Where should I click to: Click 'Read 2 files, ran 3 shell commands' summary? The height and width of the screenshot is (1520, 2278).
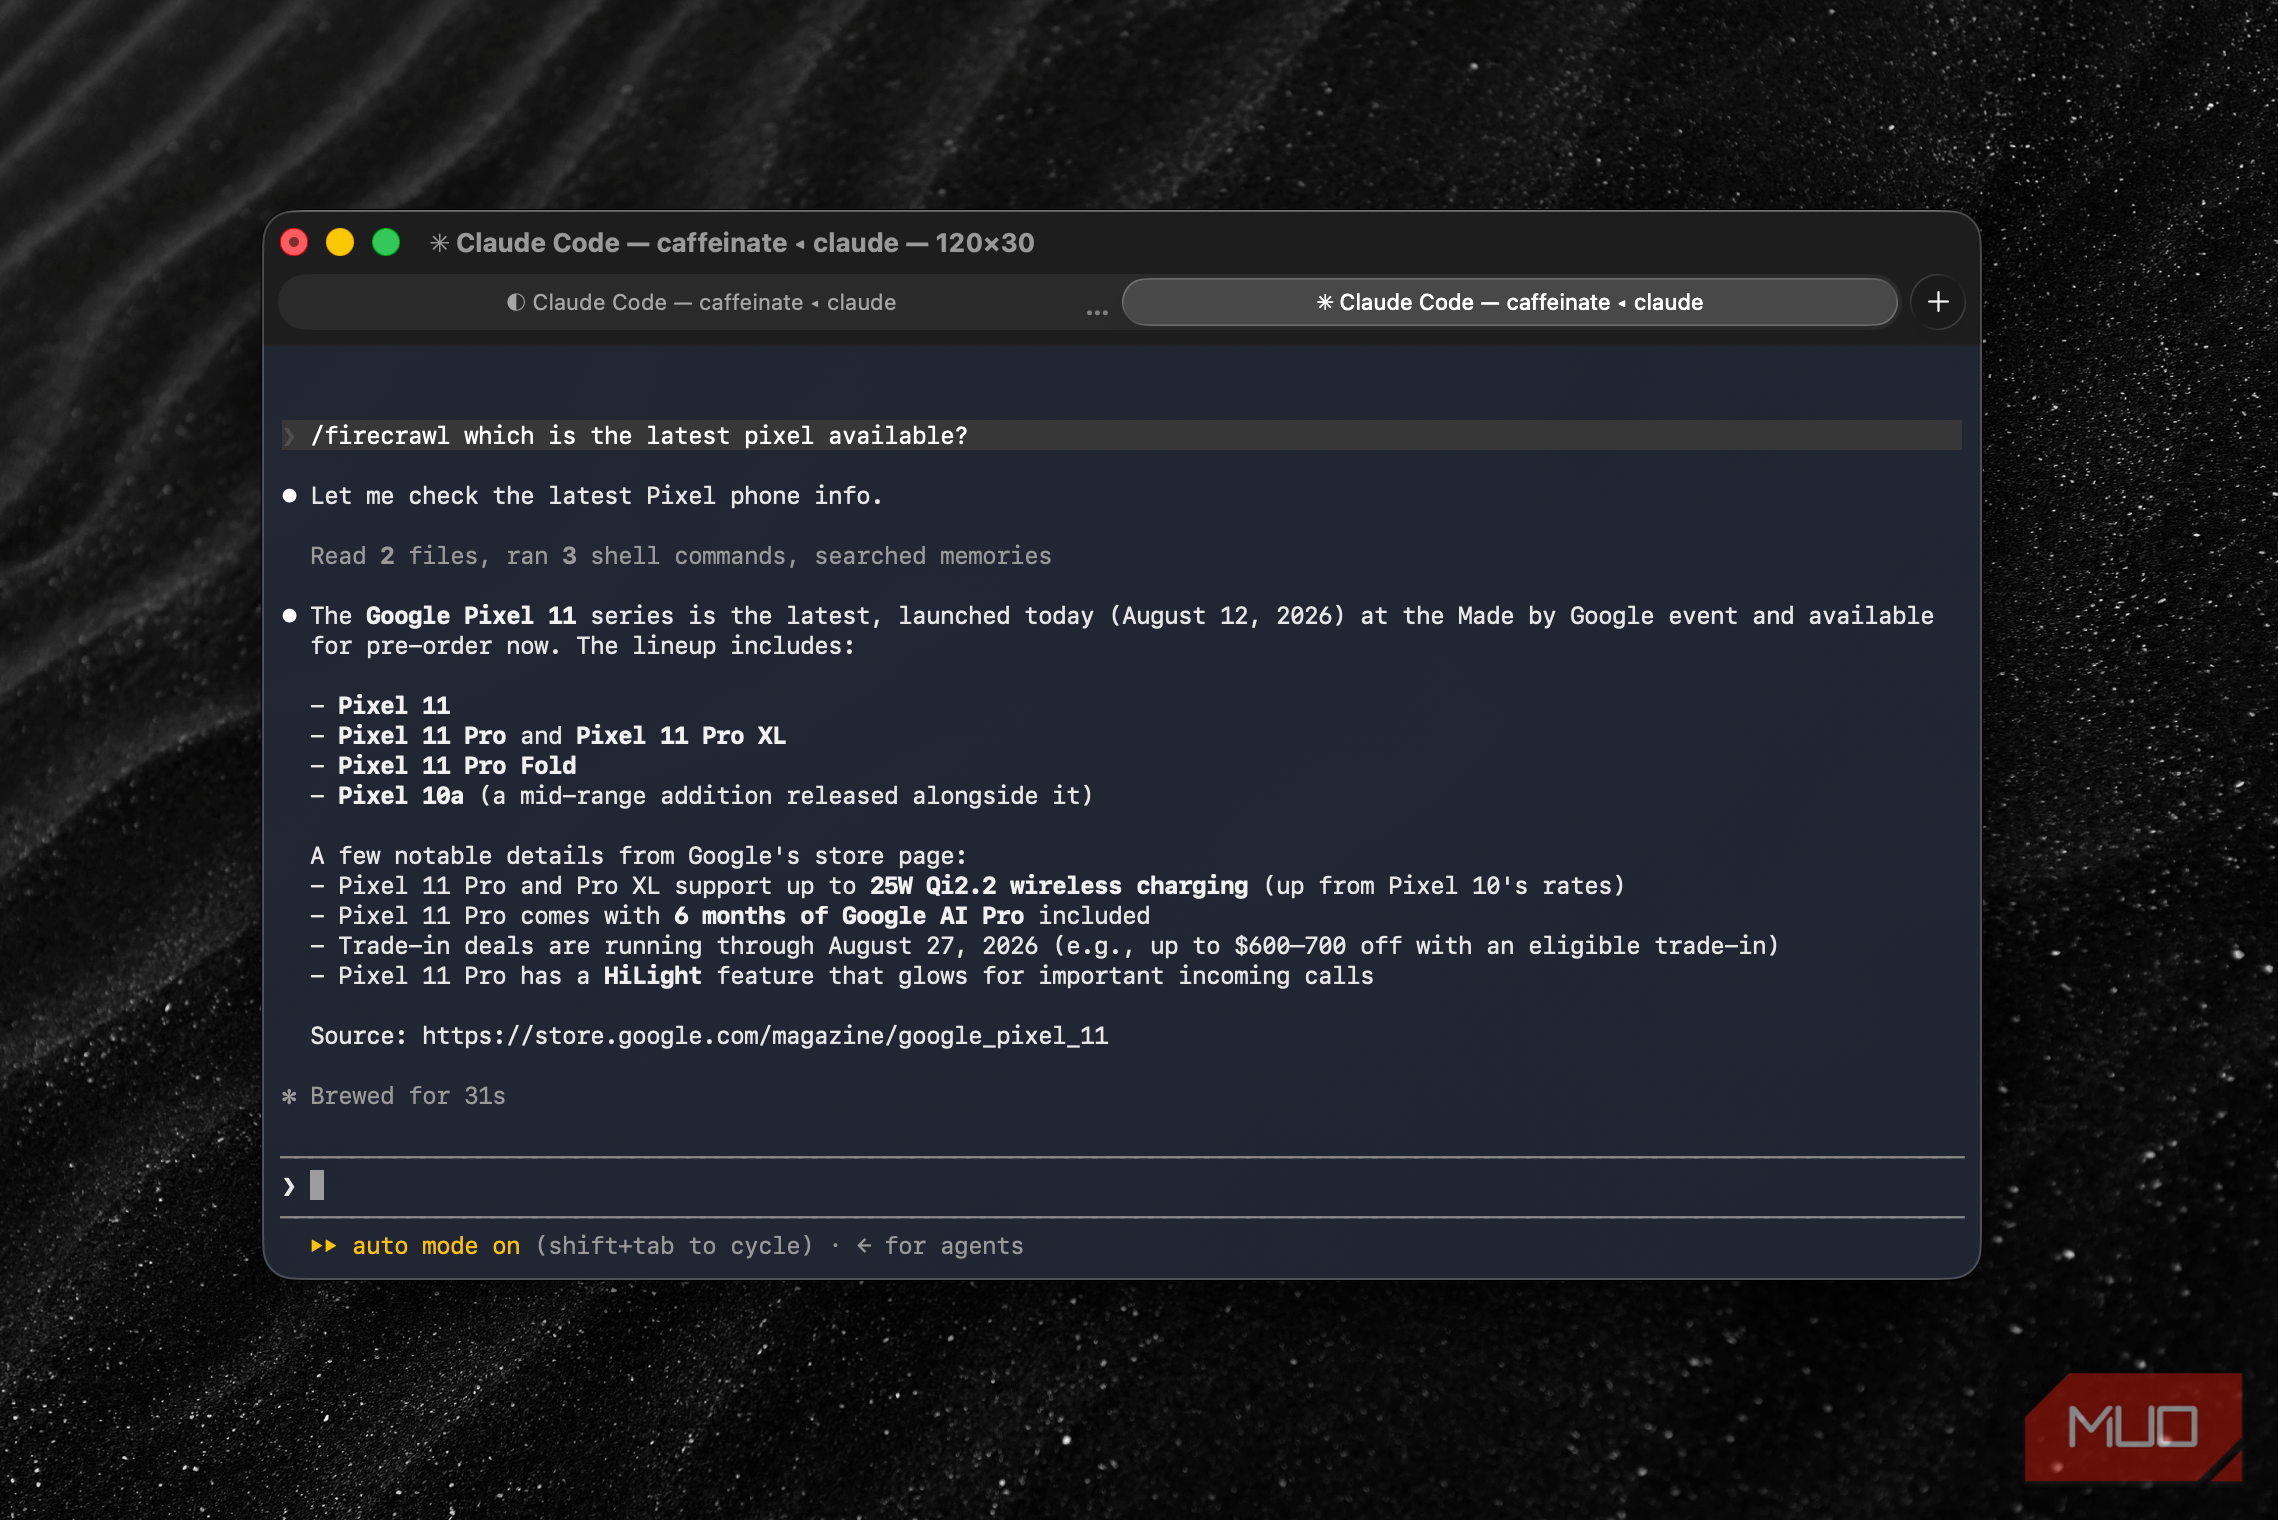pos(680,556)
